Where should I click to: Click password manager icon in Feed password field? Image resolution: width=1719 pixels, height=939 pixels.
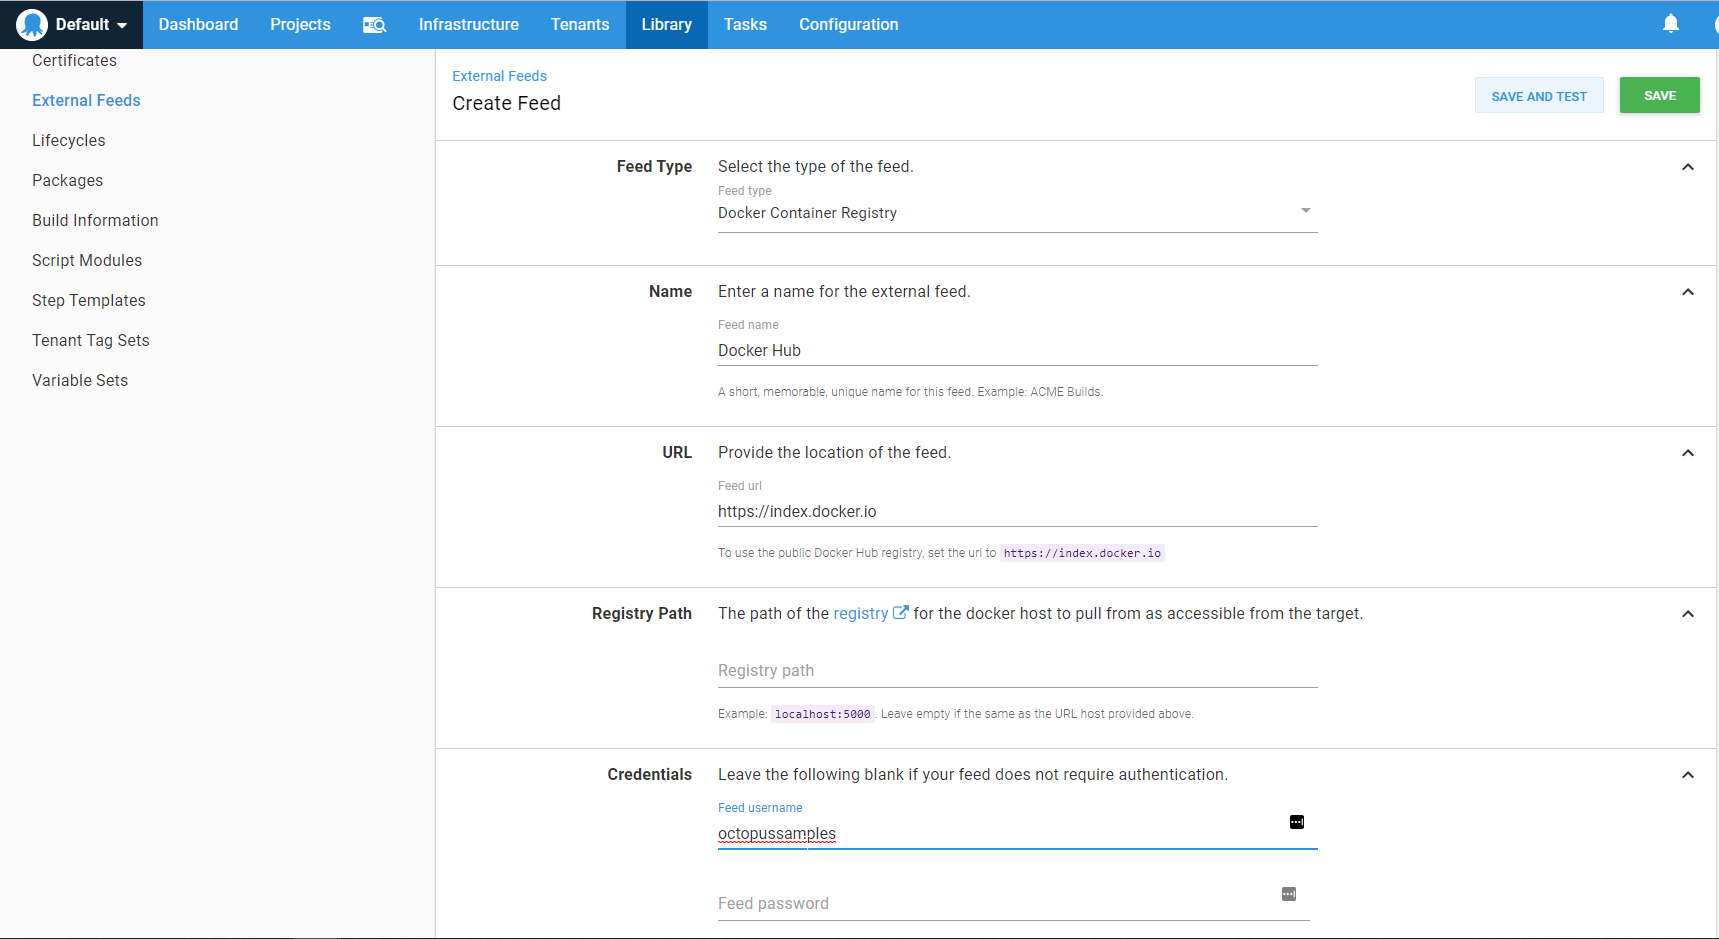1289,894
